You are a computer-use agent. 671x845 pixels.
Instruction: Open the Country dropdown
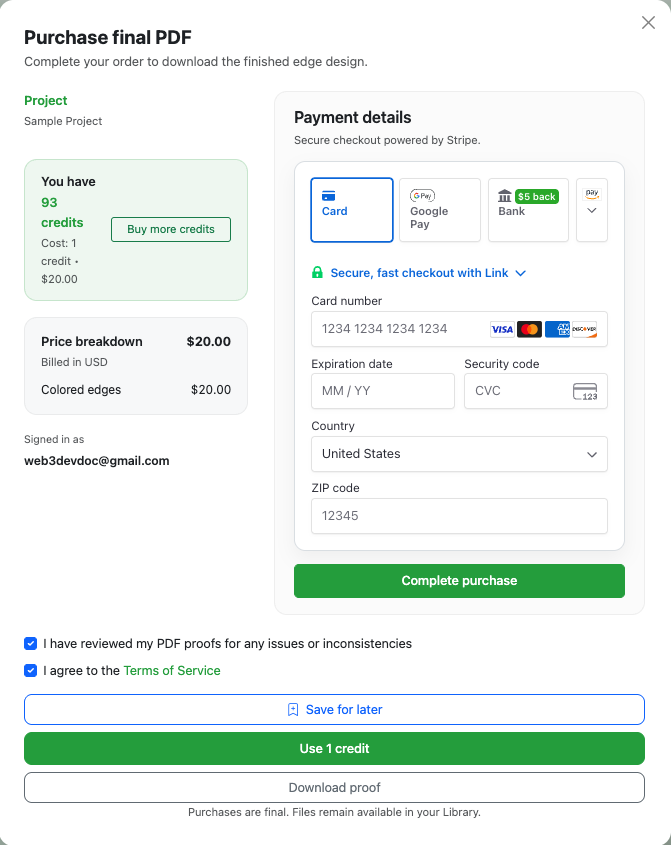tap(459, 454)
